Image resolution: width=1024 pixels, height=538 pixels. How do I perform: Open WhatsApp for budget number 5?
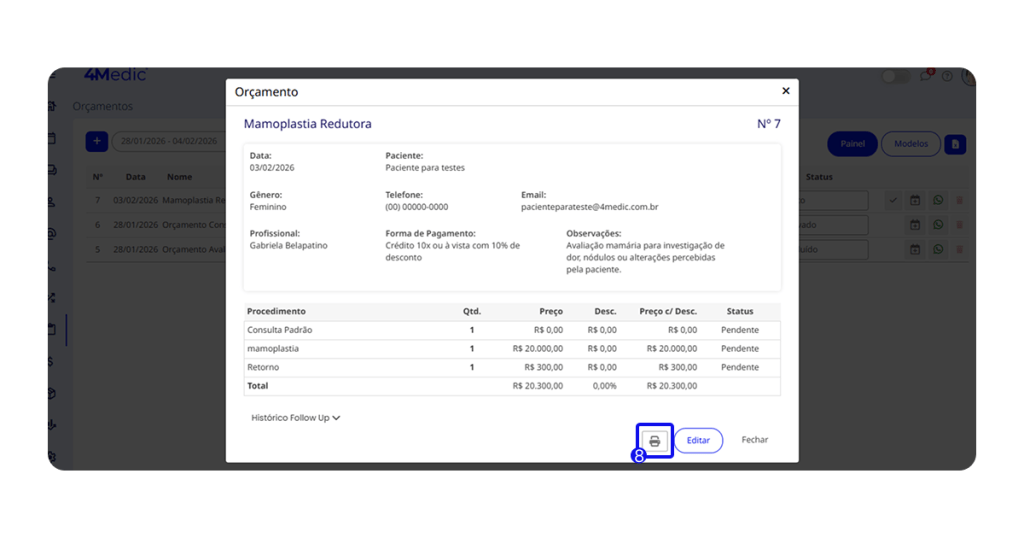click(x=938, y=249)
